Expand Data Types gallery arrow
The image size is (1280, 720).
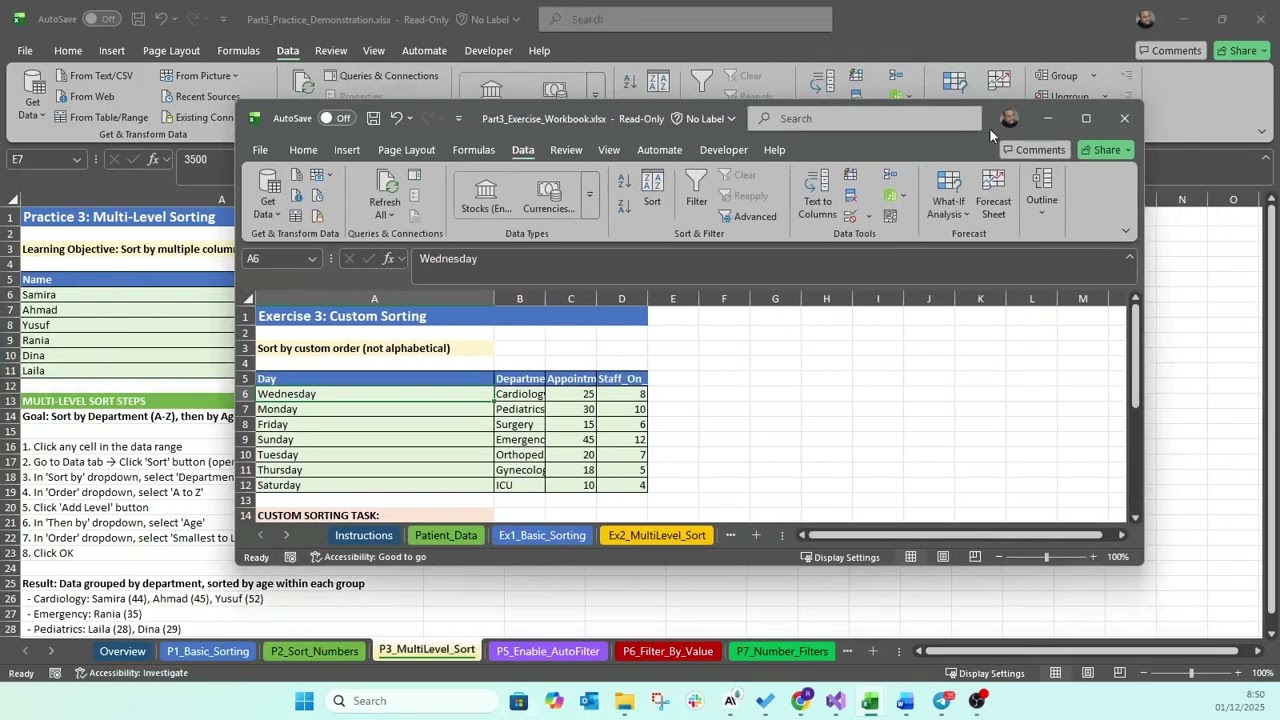(x=589, y=195)
